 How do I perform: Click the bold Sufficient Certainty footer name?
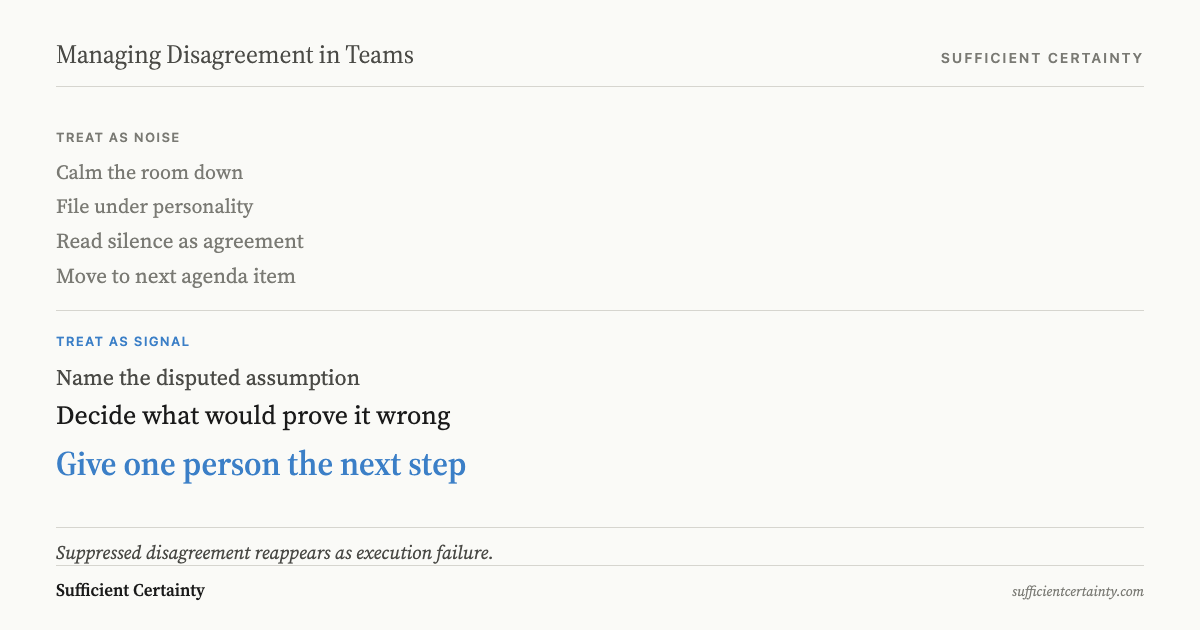click(x=130, y=590)
